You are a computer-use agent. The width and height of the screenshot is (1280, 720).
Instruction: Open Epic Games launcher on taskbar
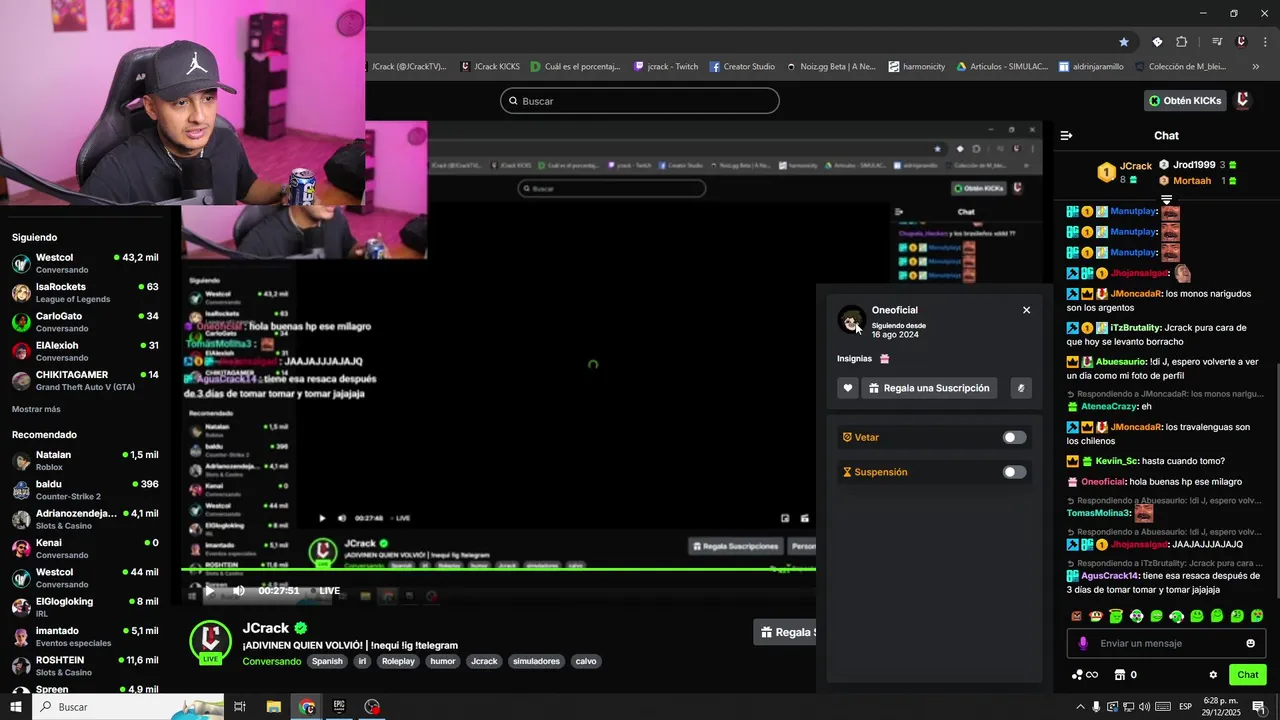(339, 707)
